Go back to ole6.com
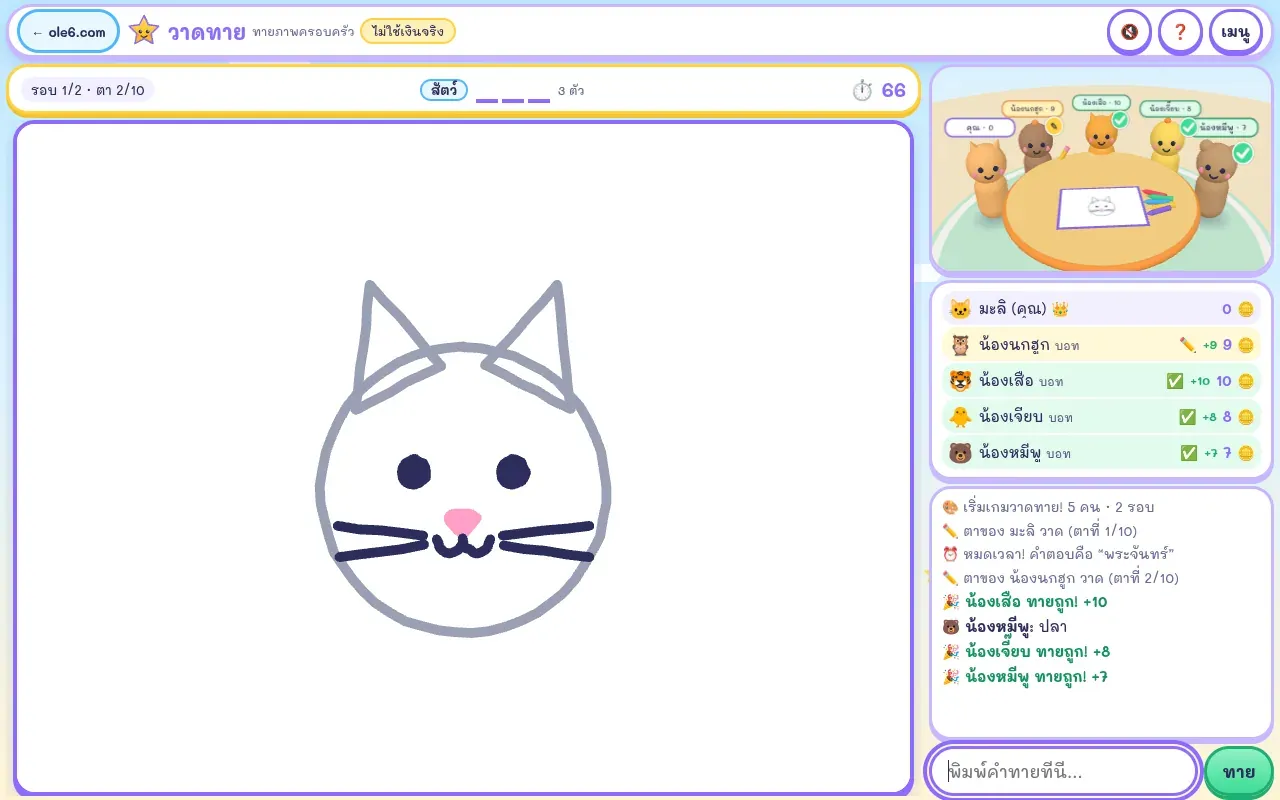The width and height of the screenshot is (1280, 800). pyautogui.click(x=69, y=32)
